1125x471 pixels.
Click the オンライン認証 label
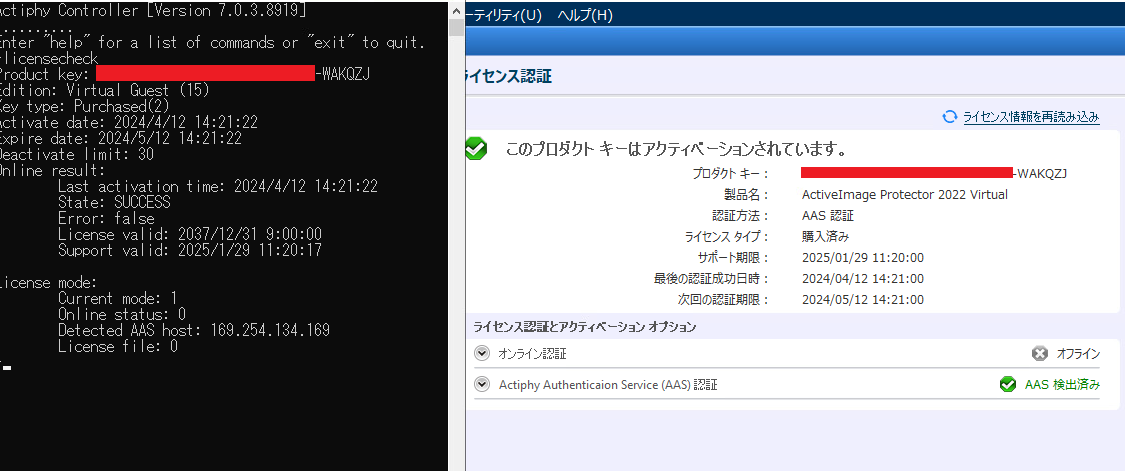pos(532,353)
